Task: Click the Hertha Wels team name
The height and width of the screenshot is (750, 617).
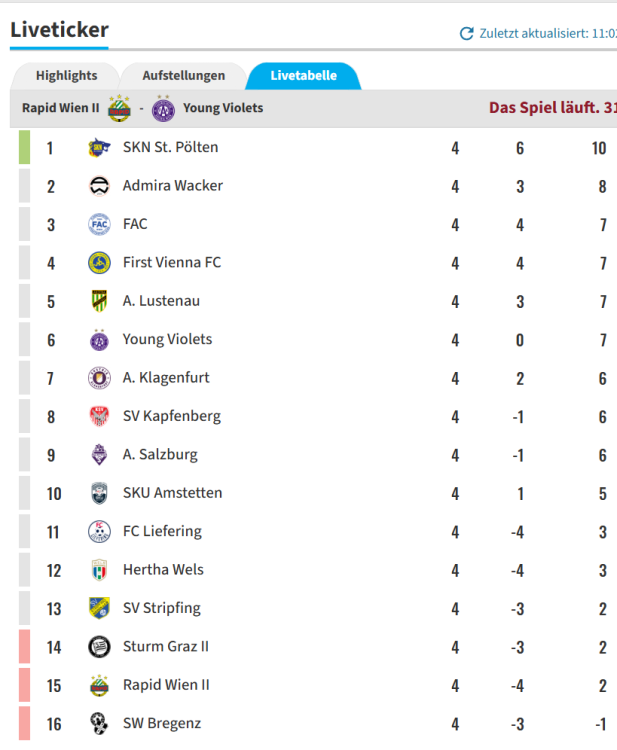Action: click(x=163, y=570)
